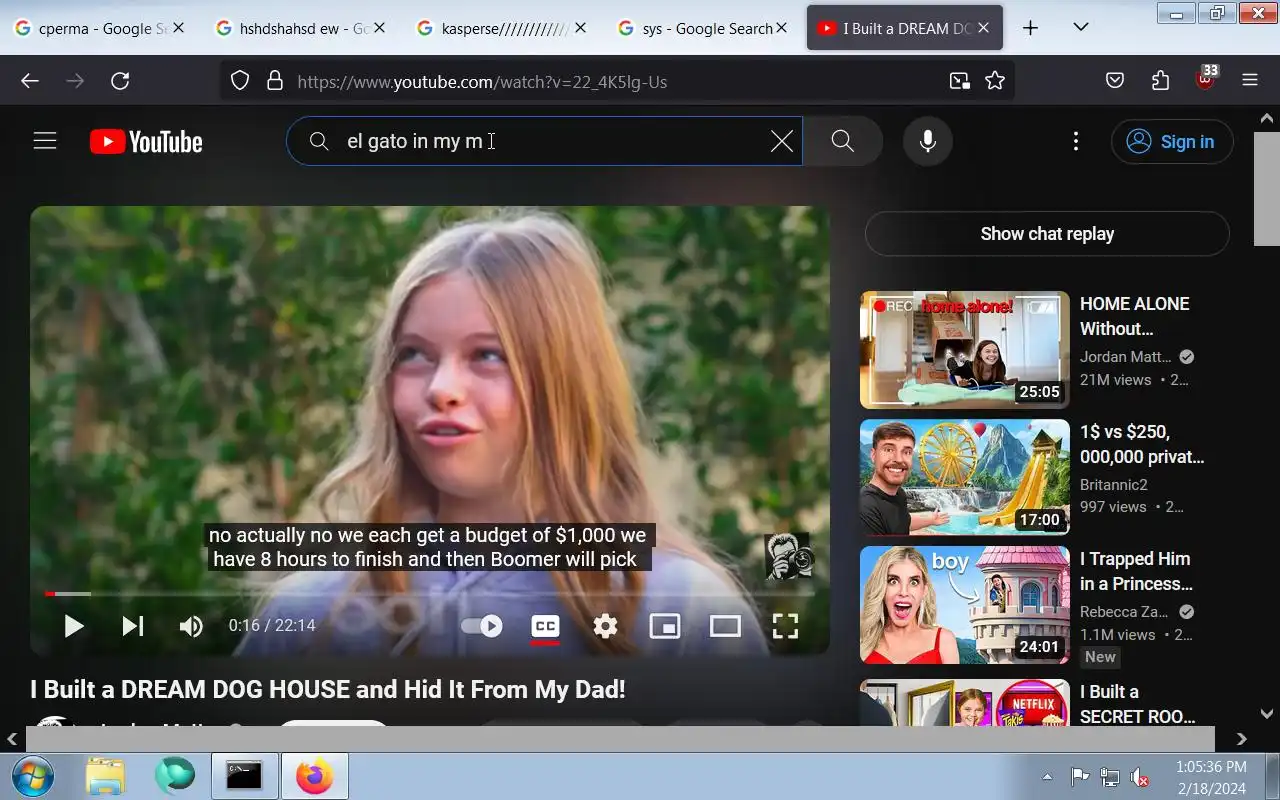Image resolution: width=1280 pixels, height=800 pixels.
Task: Open Jordan Matter channel name link
Action: pos(1126,357)
